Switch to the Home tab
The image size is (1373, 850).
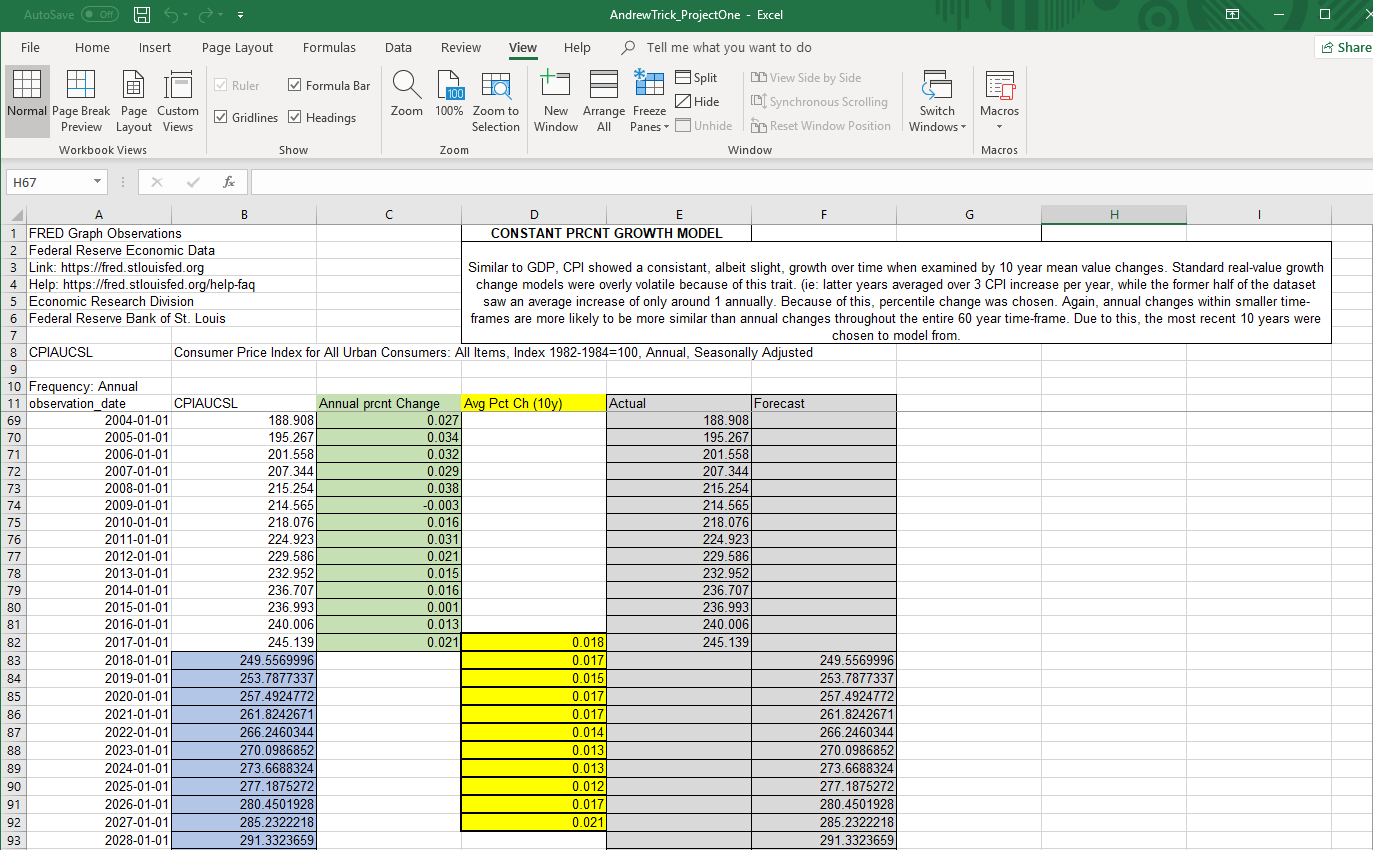92,47
